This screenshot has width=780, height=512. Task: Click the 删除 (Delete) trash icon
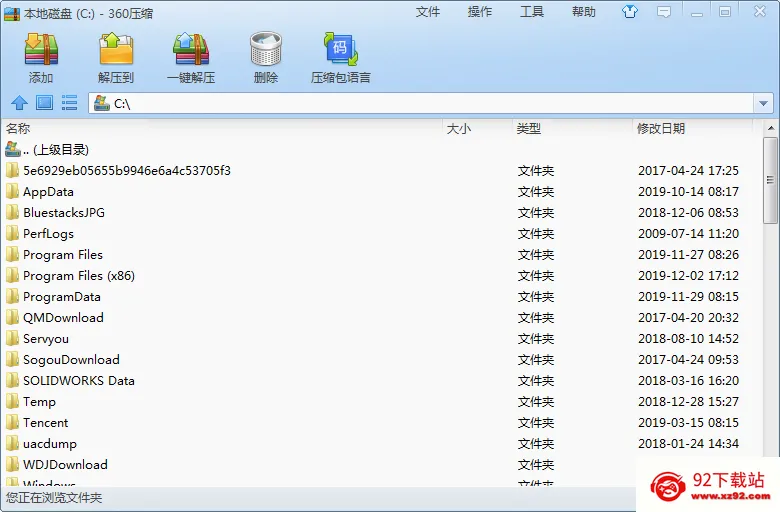tap(266, 49)
